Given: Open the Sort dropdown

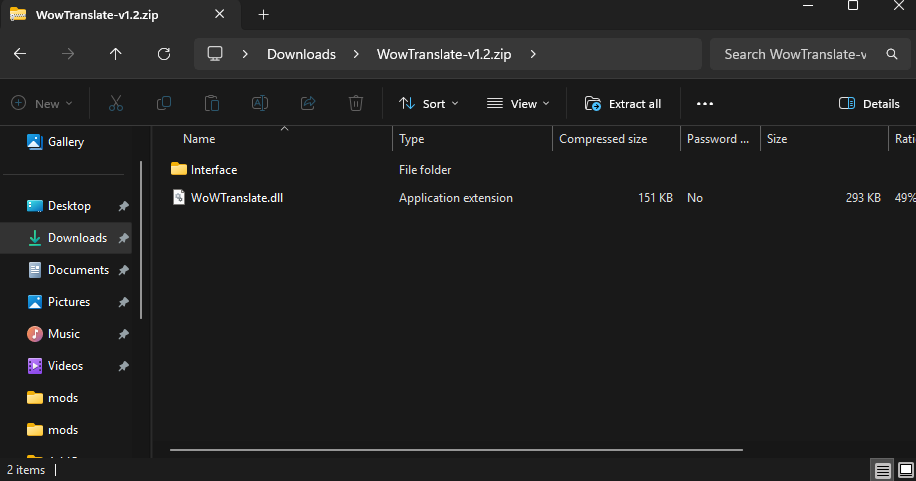Looking at the screenshot, I should pyautogui.click(x=429, y=103).
